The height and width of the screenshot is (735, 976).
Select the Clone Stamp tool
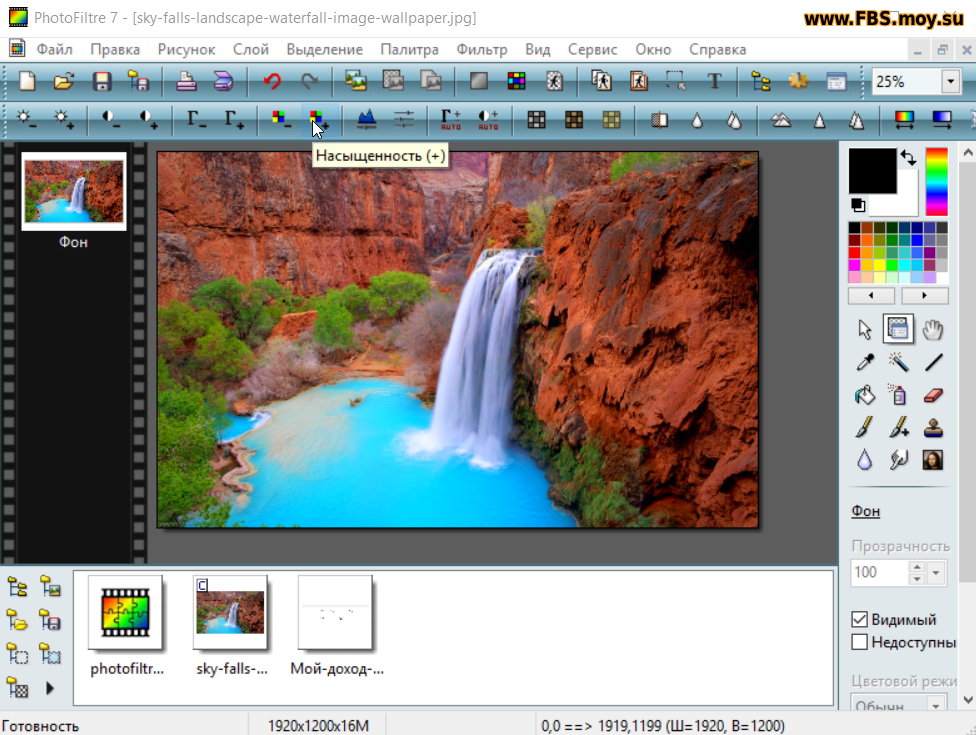(932, 428)
